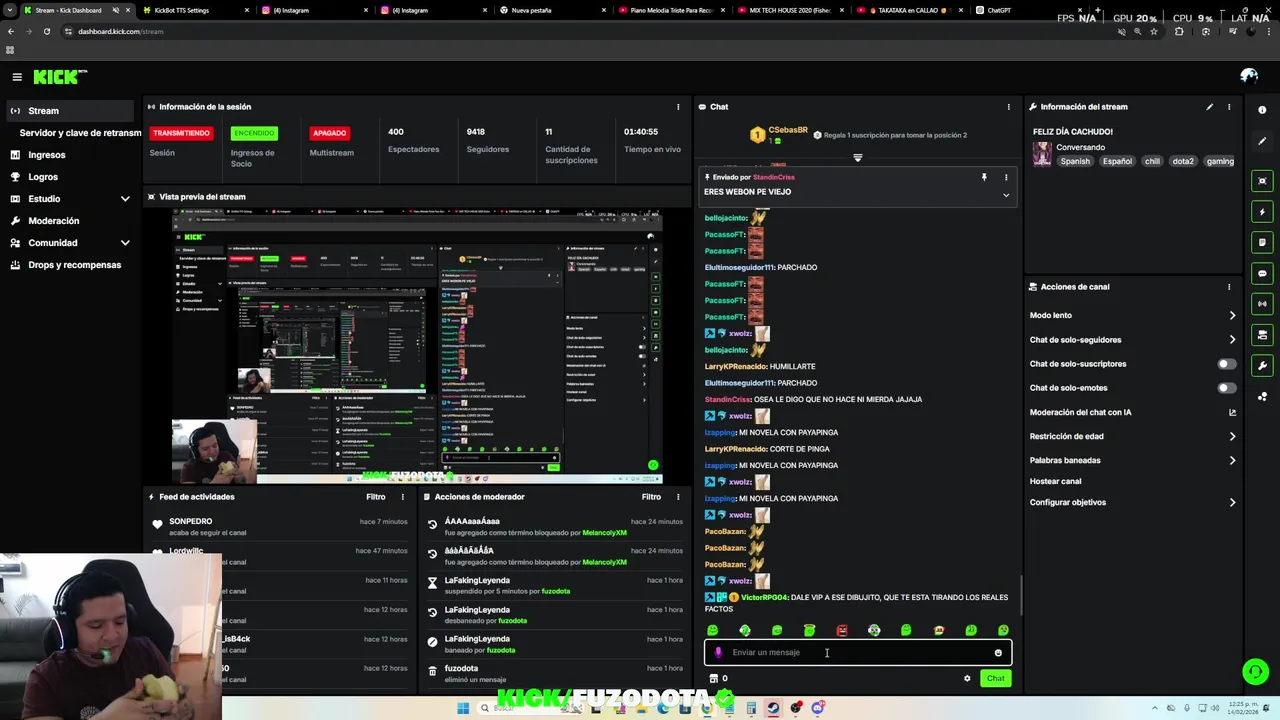The width and height of the screenshot is (1280, 720).
Task: Open Acciones de canal three-dot menu
Action: click(x=1229, y=287)
